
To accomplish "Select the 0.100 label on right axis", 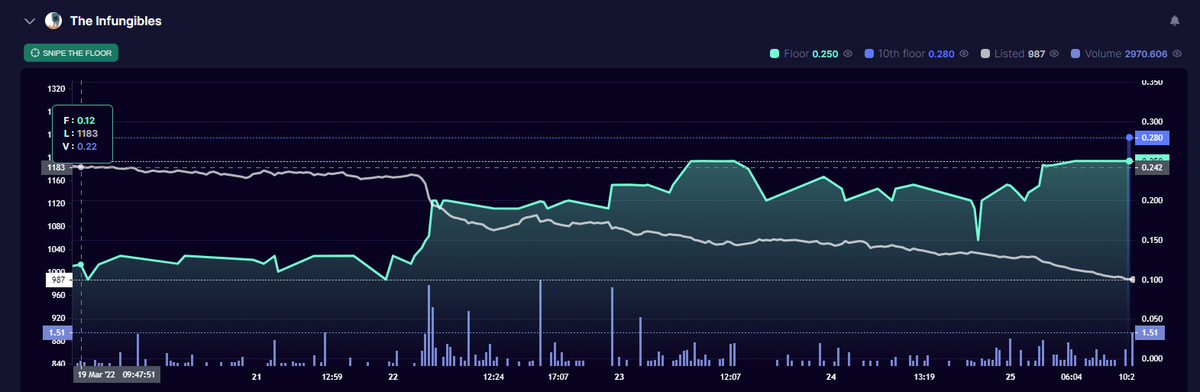I will click(1152, 280).
